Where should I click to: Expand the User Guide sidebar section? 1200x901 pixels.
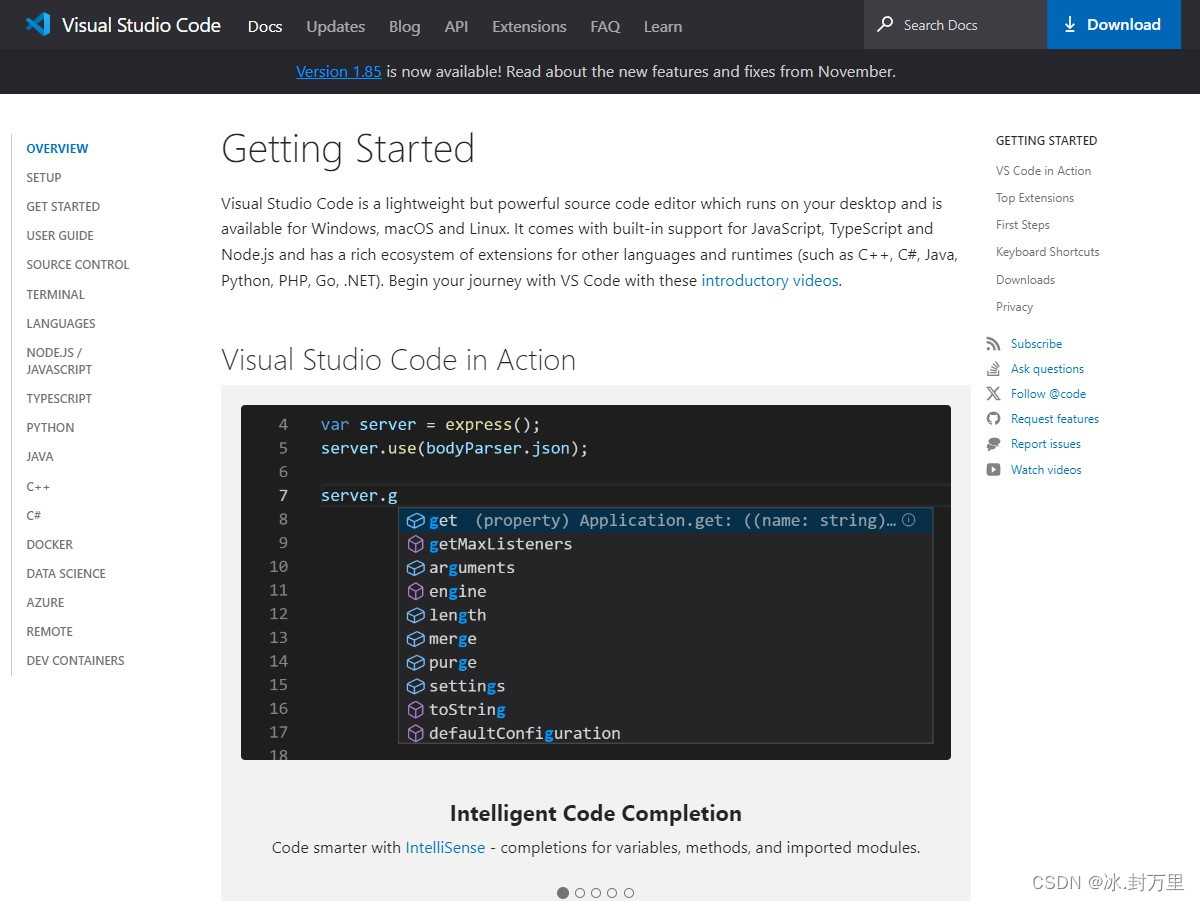(60, 235)
